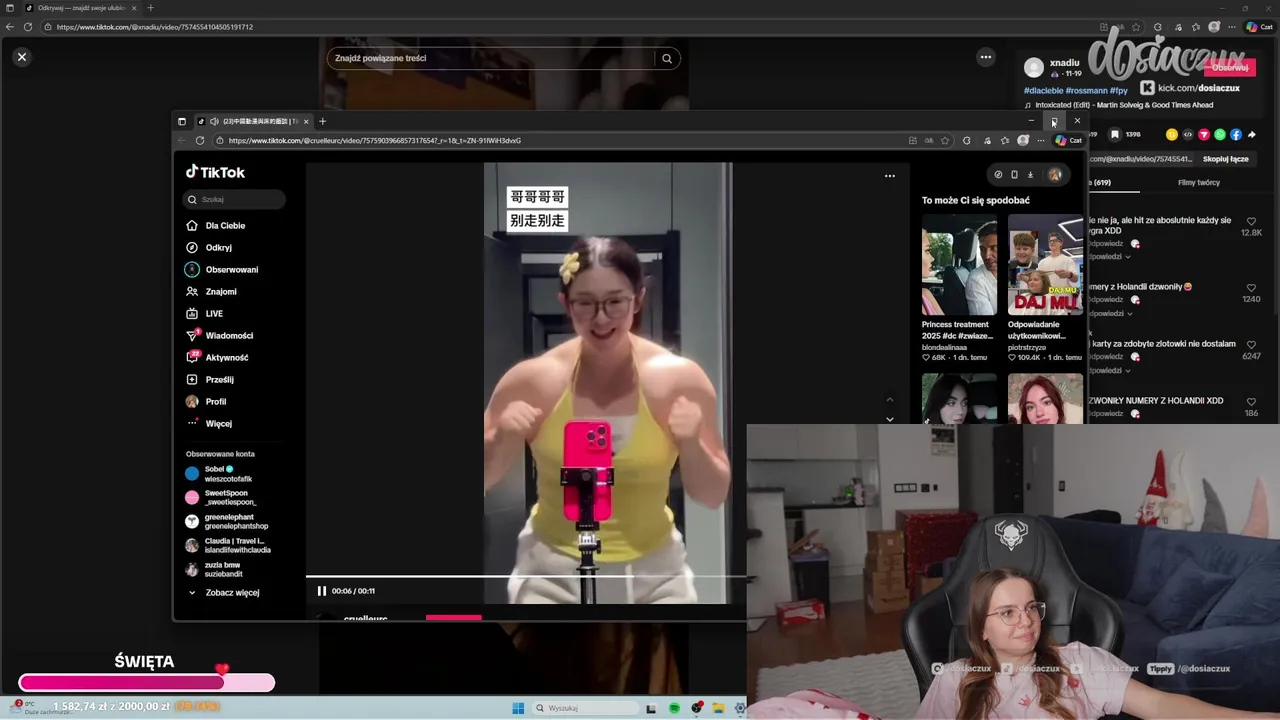The width and height of the screenshot is (1280, 720).
Task: Open Spotify from taskbar
Action: point(675,708)
